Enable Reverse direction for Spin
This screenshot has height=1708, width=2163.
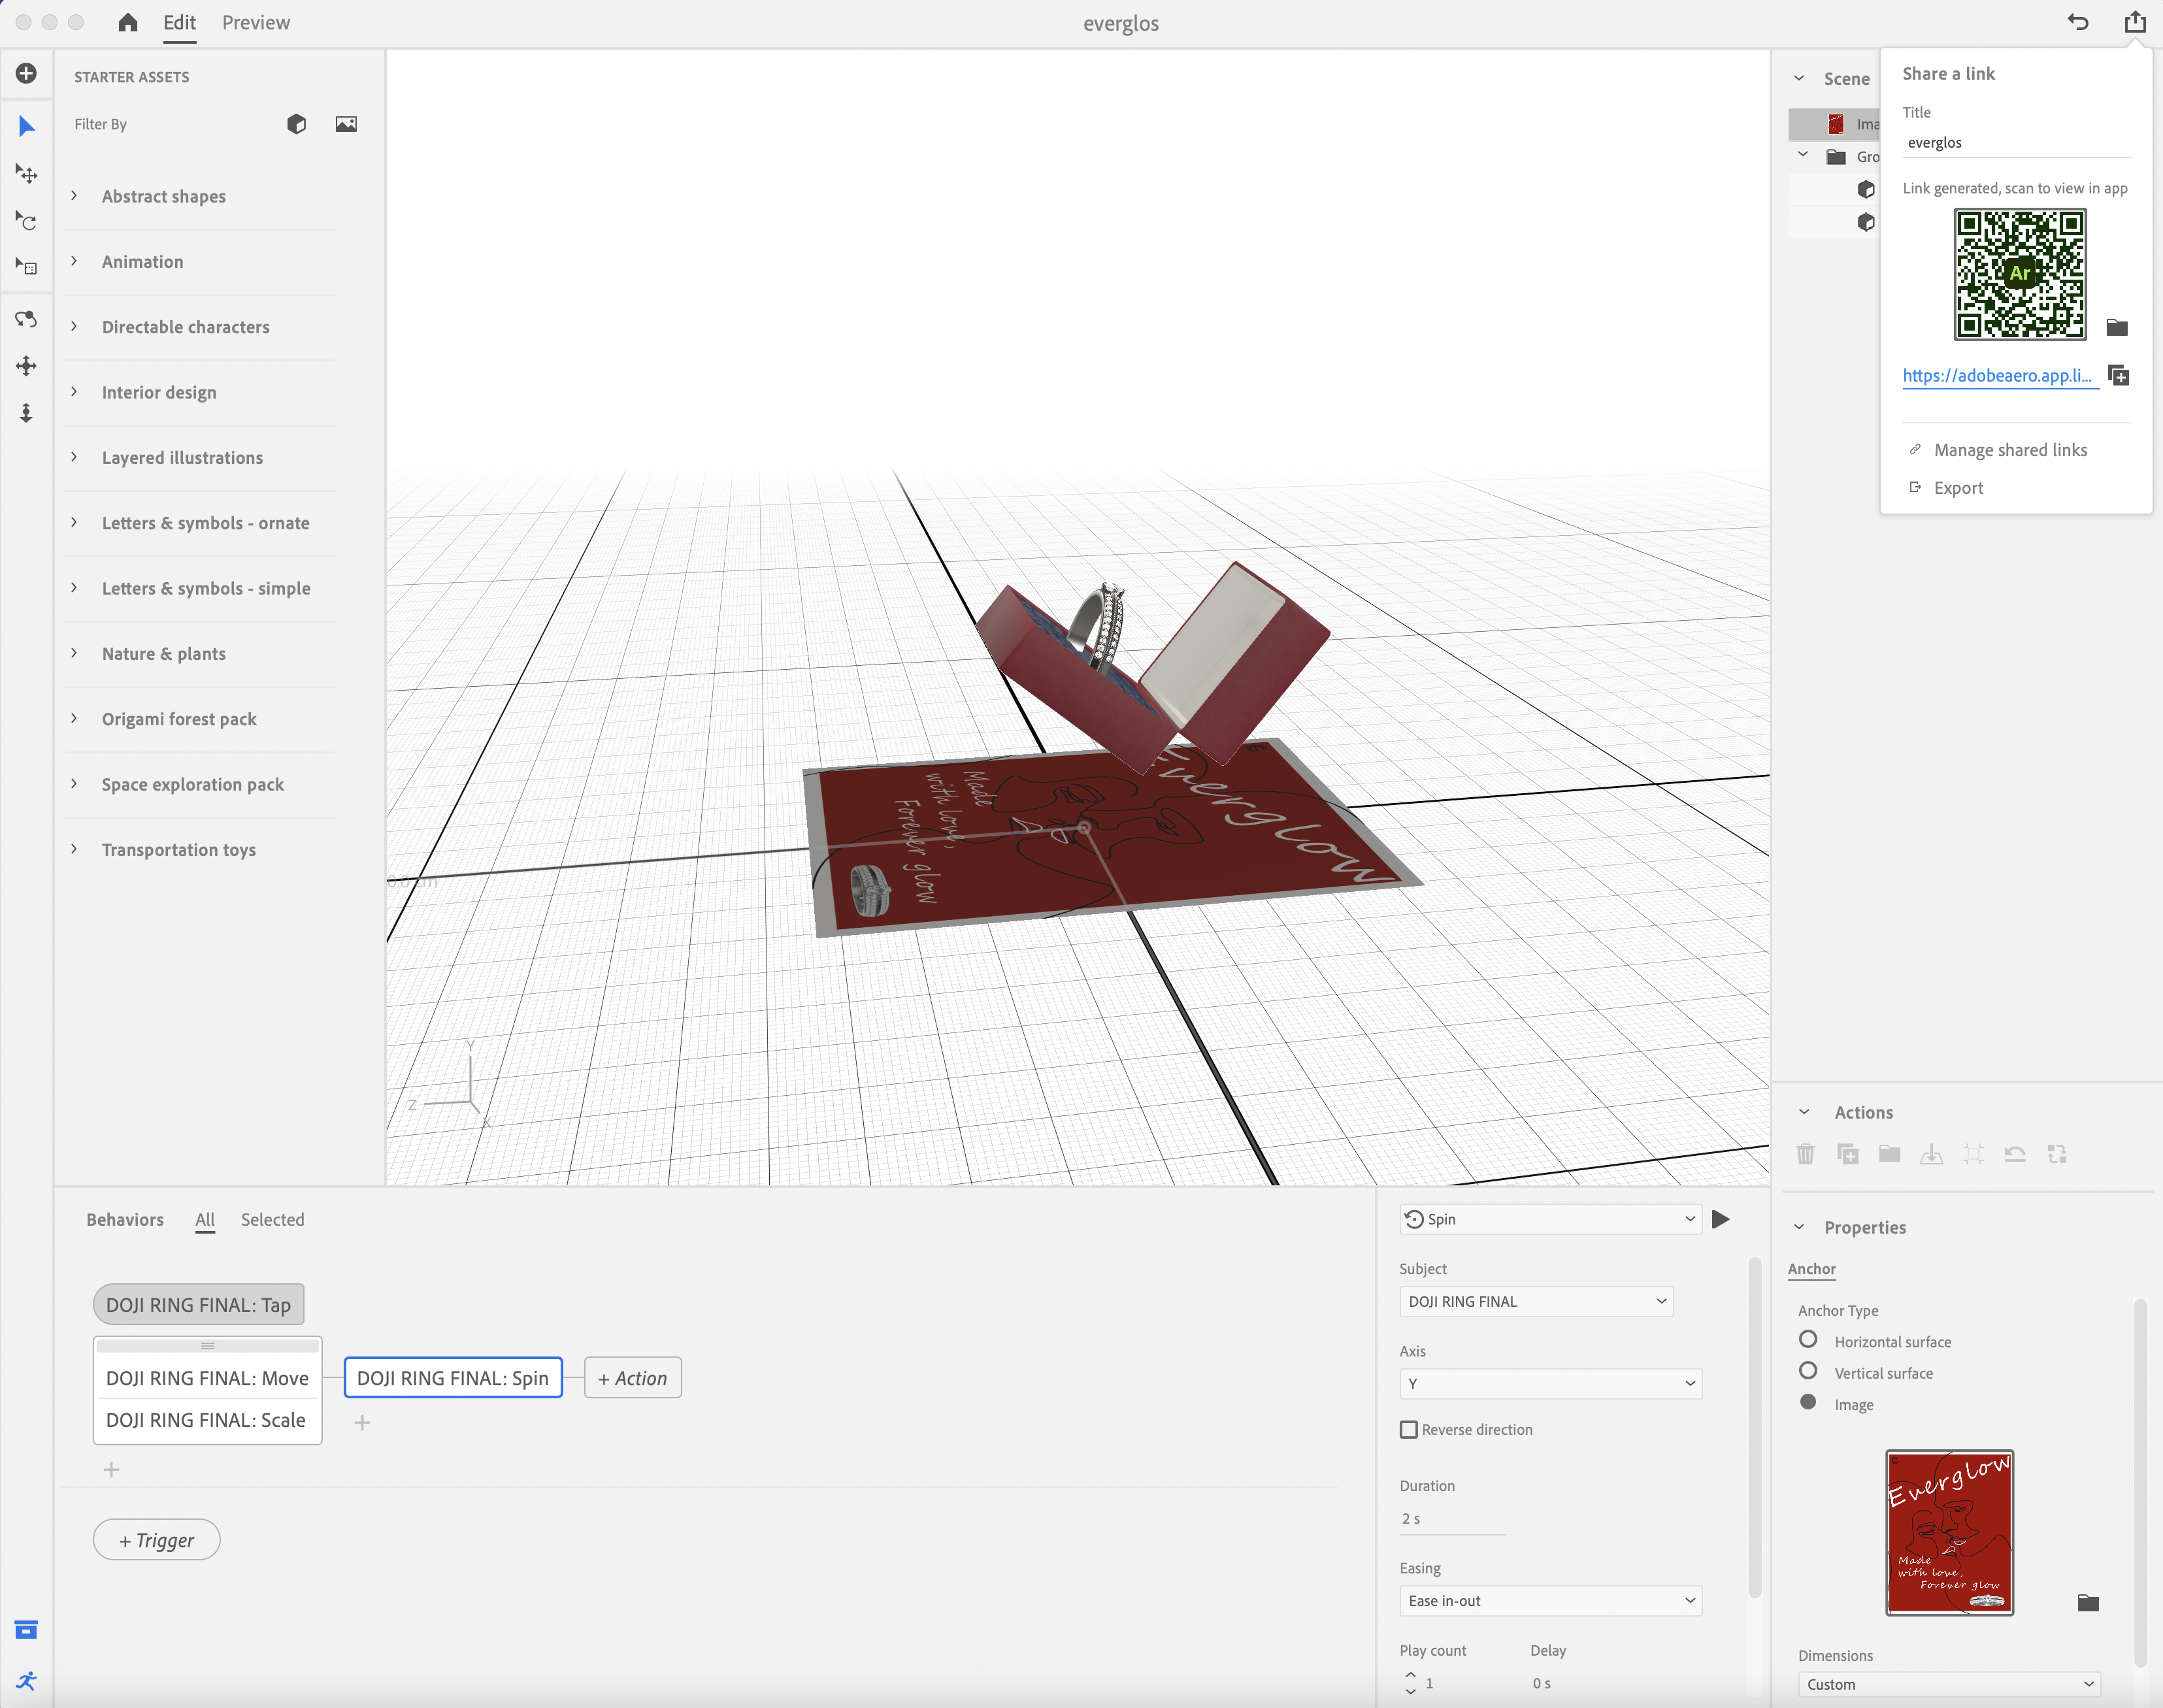coord(1409,1429)
